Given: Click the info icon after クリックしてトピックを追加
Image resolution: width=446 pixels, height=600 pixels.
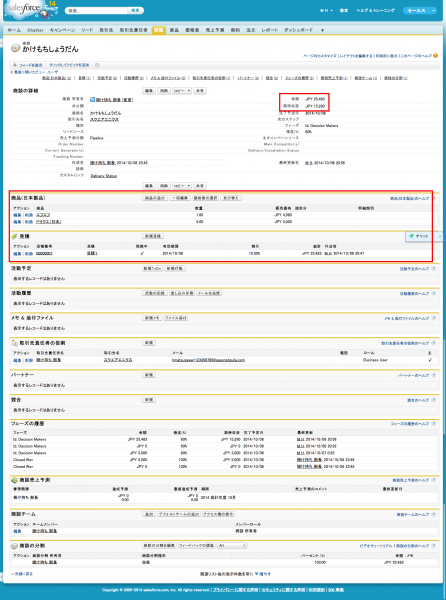Looking at the screenshot, I should tap(97, 65).
